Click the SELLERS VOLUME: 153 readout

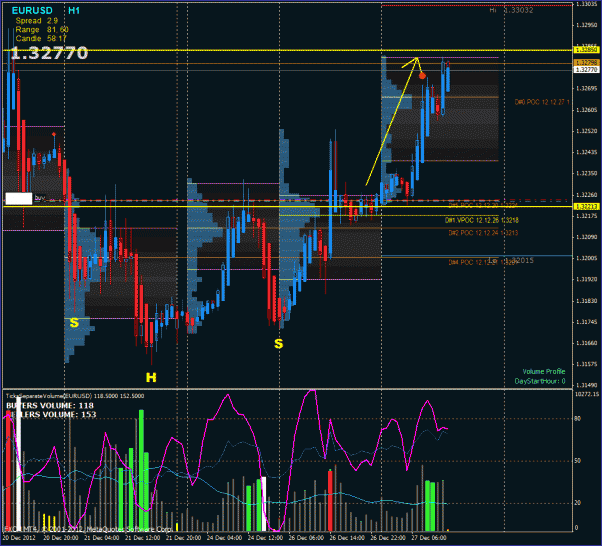[51, 414]
